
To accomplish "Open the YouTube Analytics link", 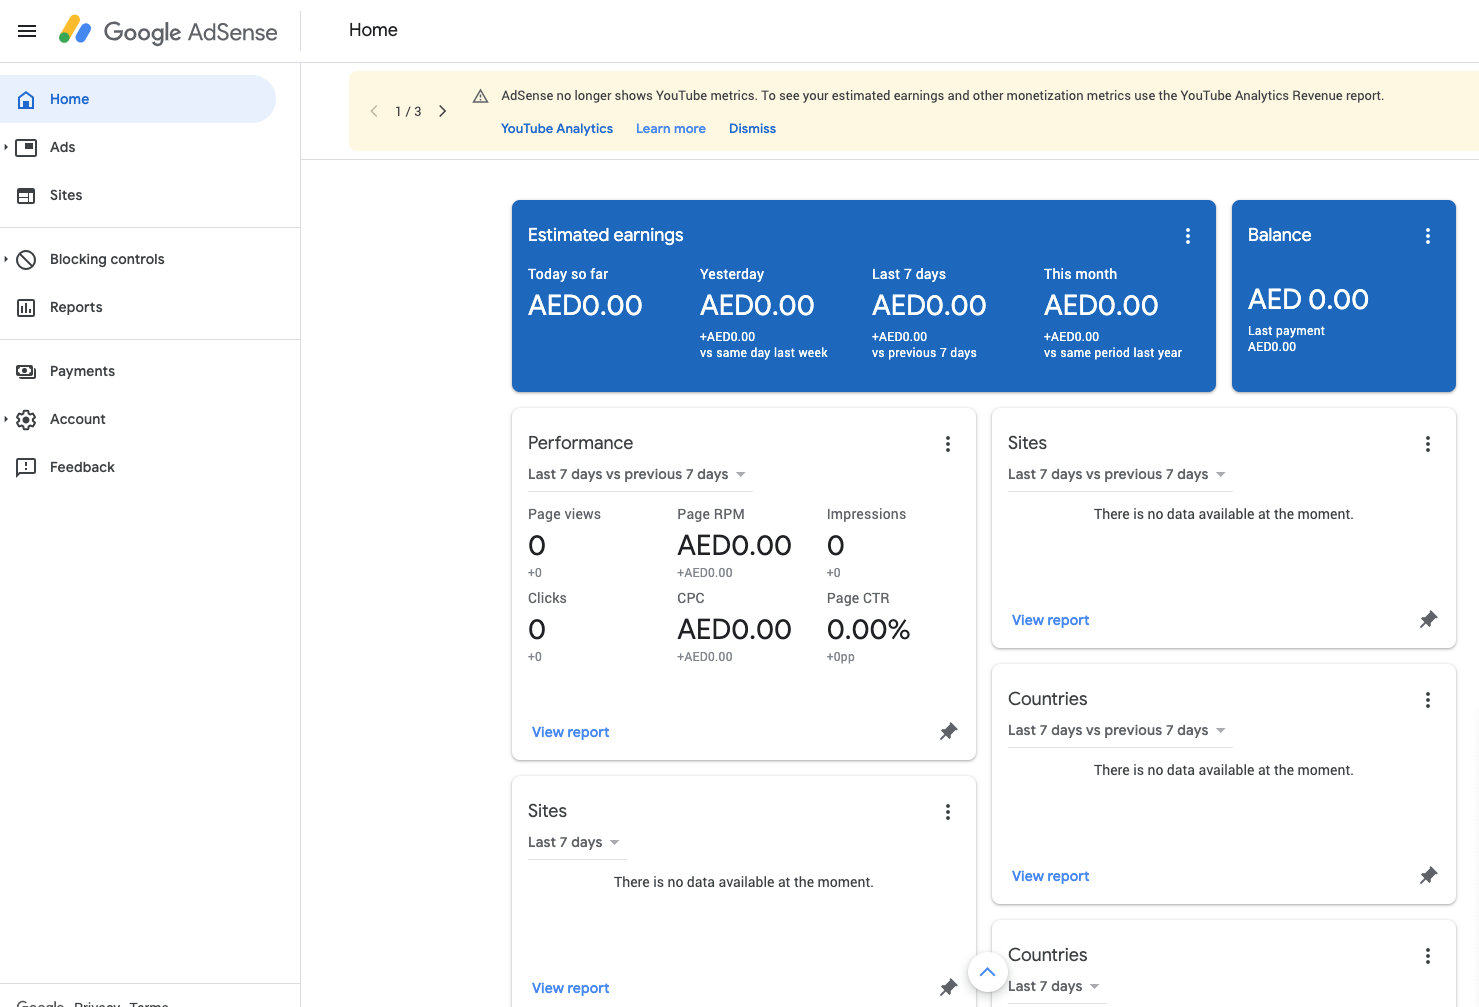I will pyautogui.click(x=557, y=129).
